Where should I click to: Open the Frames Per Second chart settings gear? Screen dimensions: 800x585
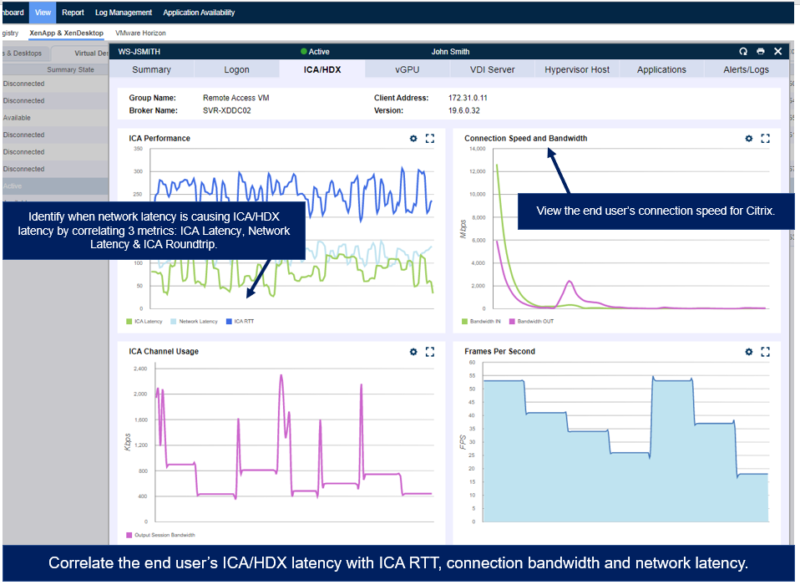pyautogui.click(x=748, y=352)
